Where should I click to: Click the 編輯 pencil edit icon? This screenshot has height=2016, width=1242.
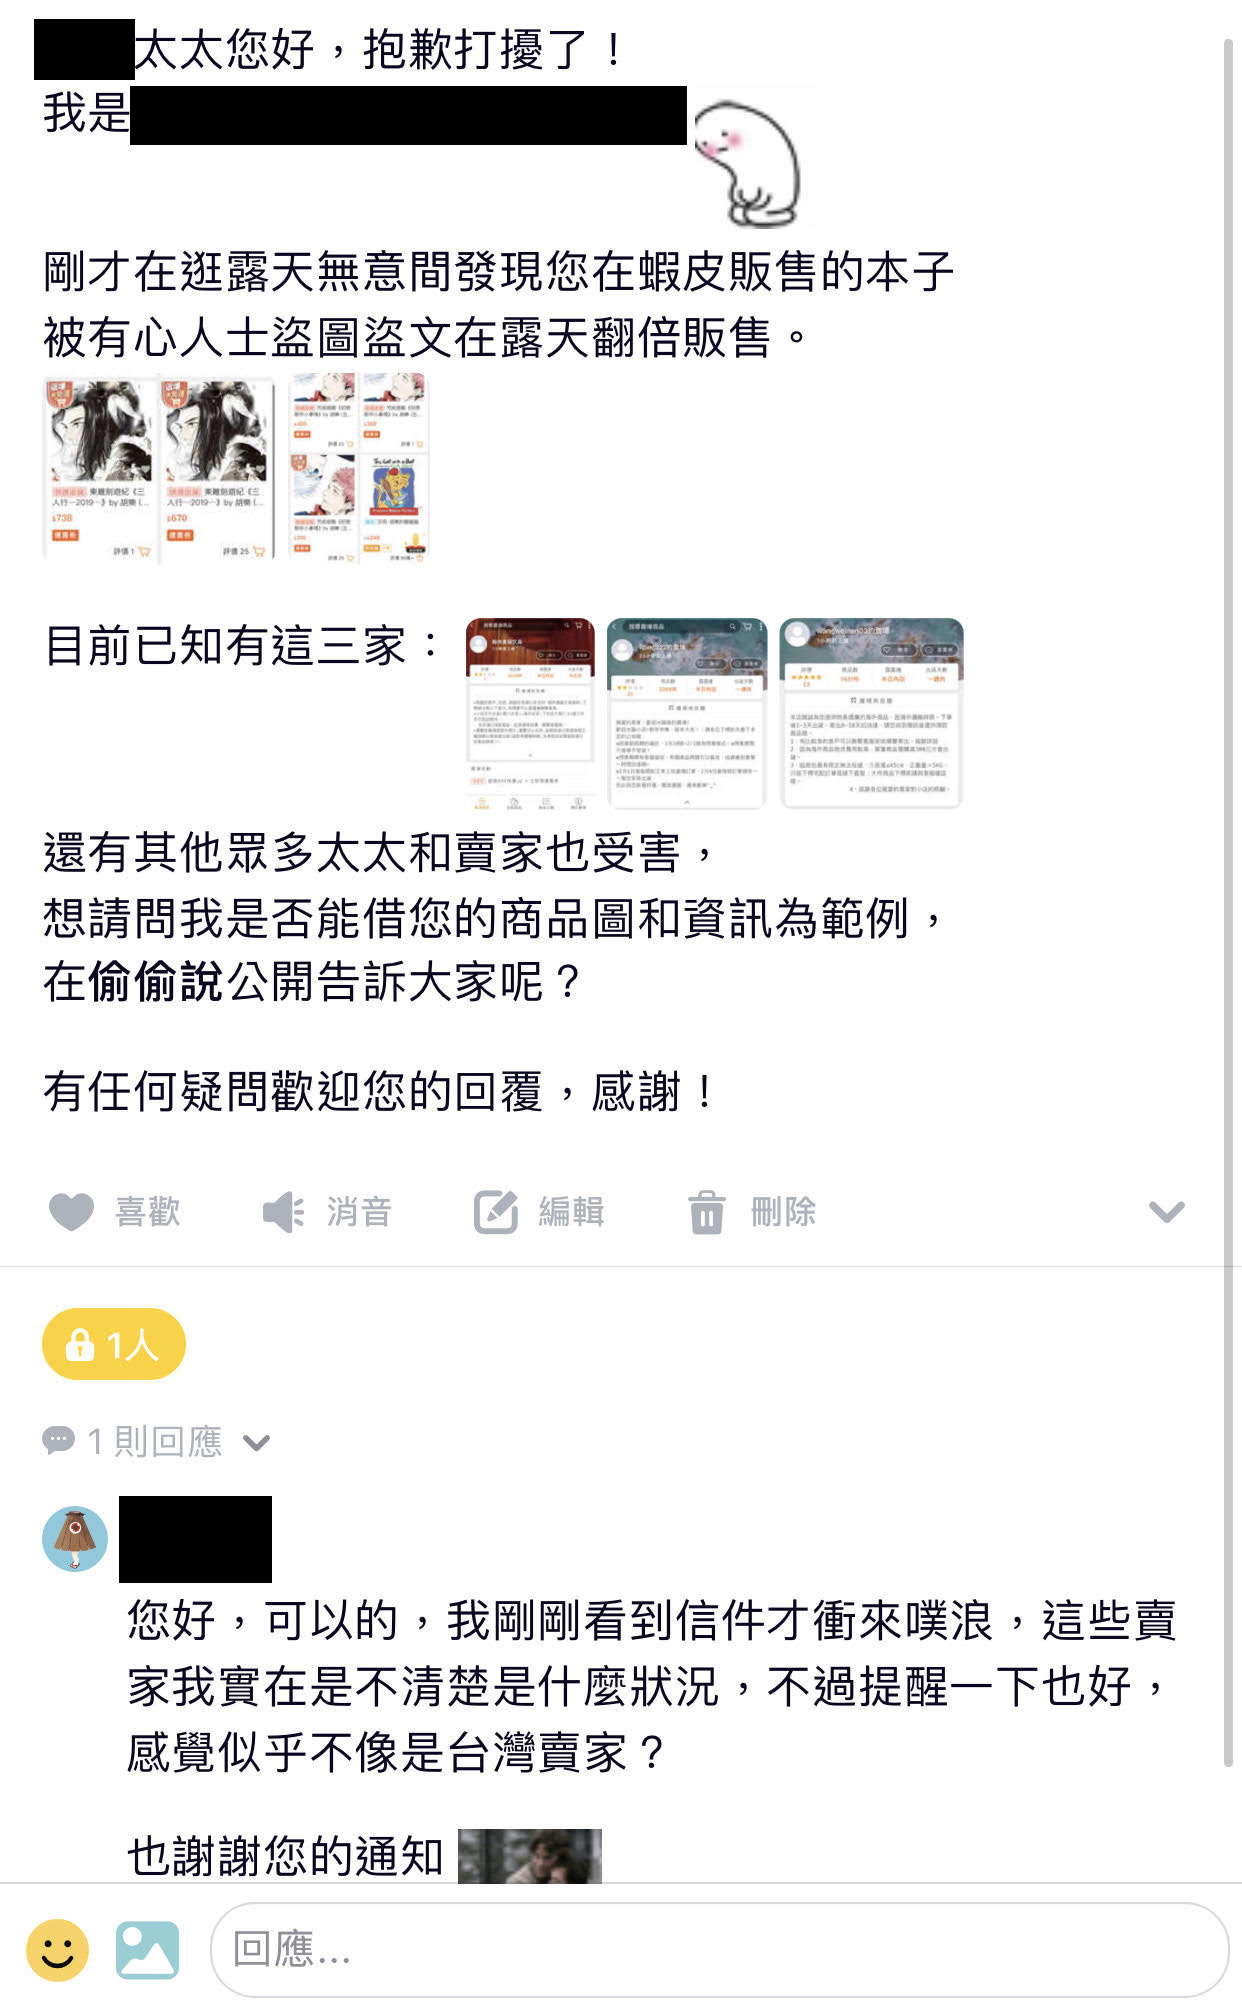[496, 1212]
